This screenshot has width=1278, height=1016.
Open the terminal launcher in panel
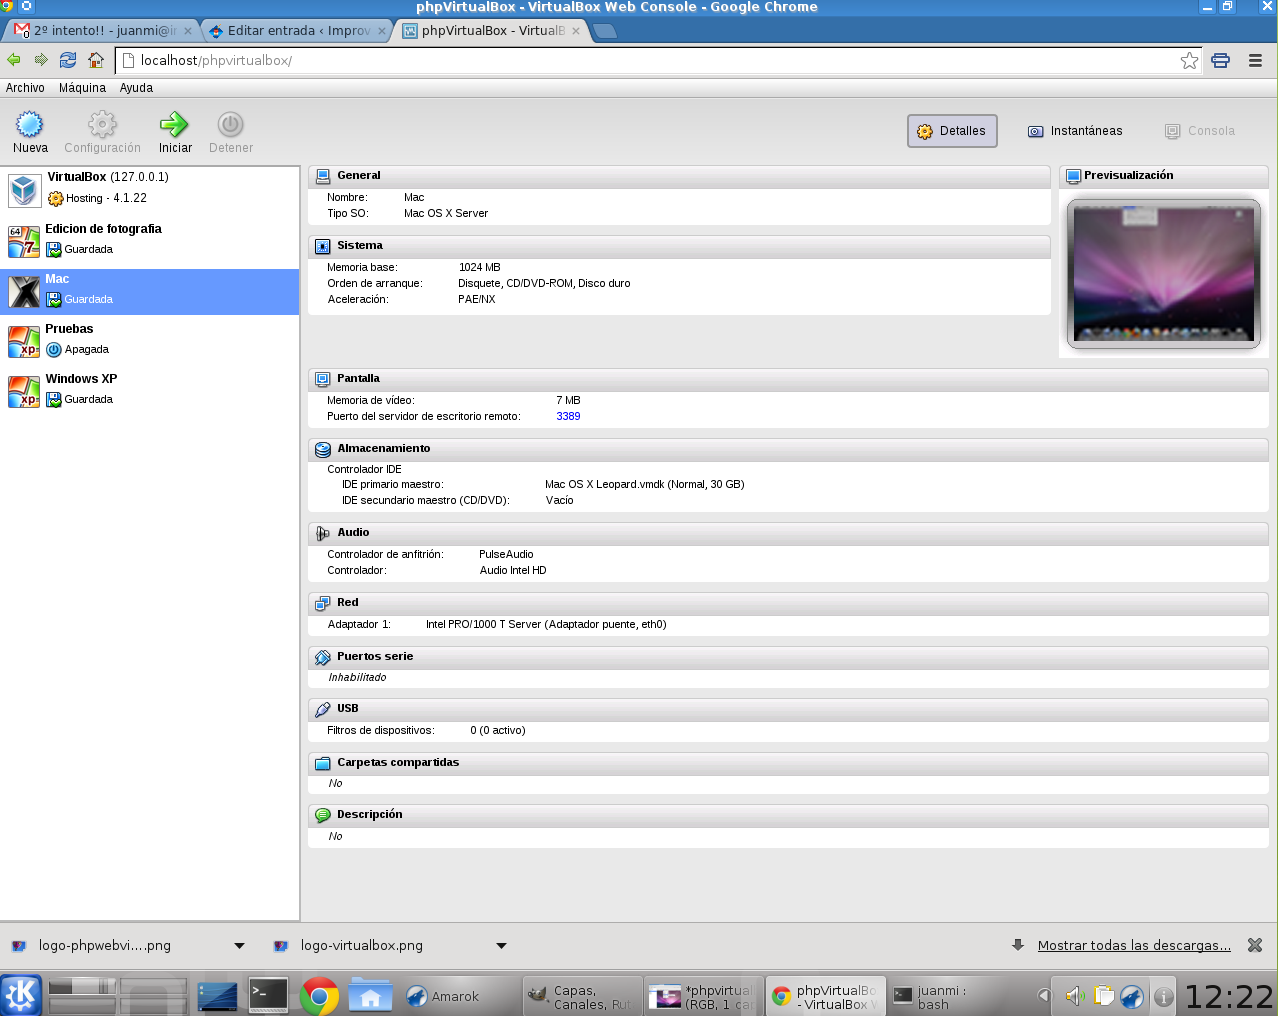point(268,995)
